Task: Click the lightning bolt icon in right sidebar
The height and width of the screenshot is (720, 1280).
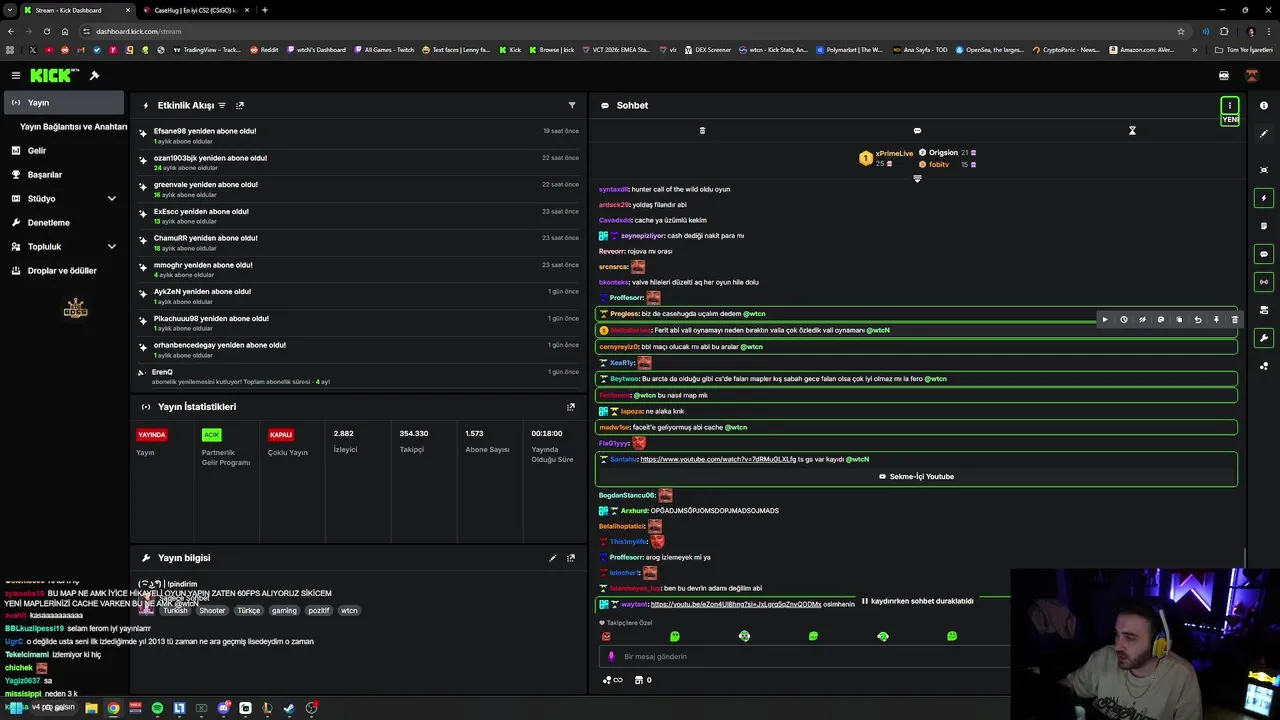Action: coord(1264,198)
